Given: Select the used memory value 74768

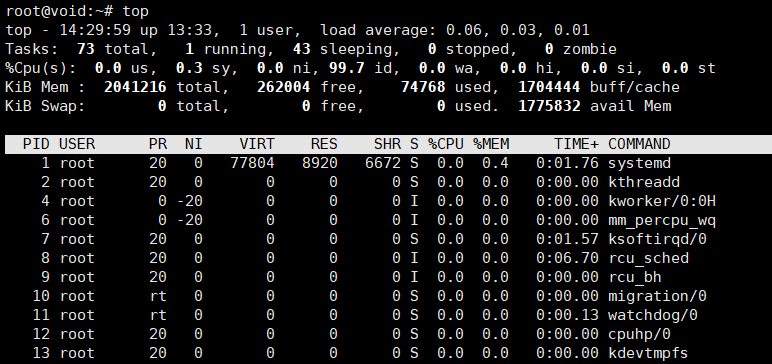Looking at the screenshot, I should (x=423, y=87).
